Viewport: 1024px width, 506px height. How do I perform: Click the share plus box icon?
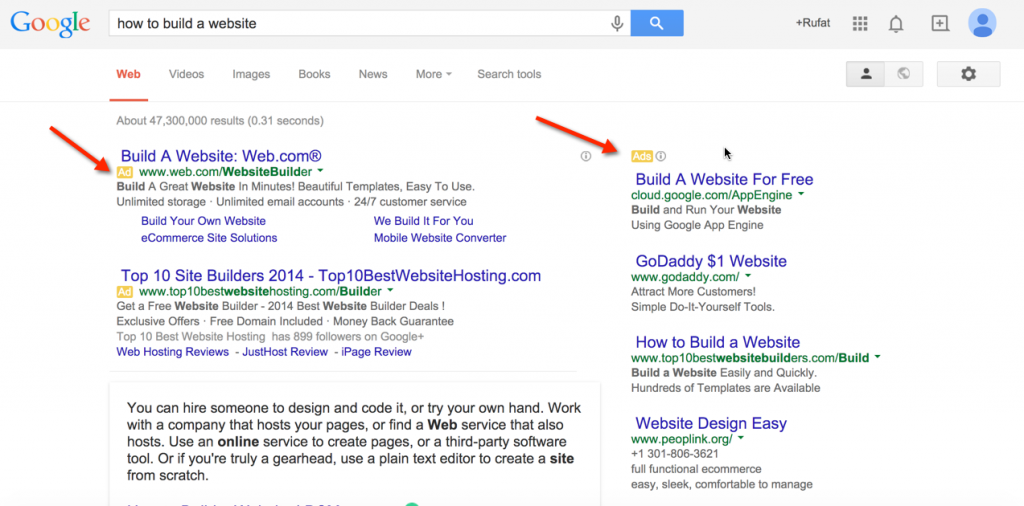(x=939, y=24)
